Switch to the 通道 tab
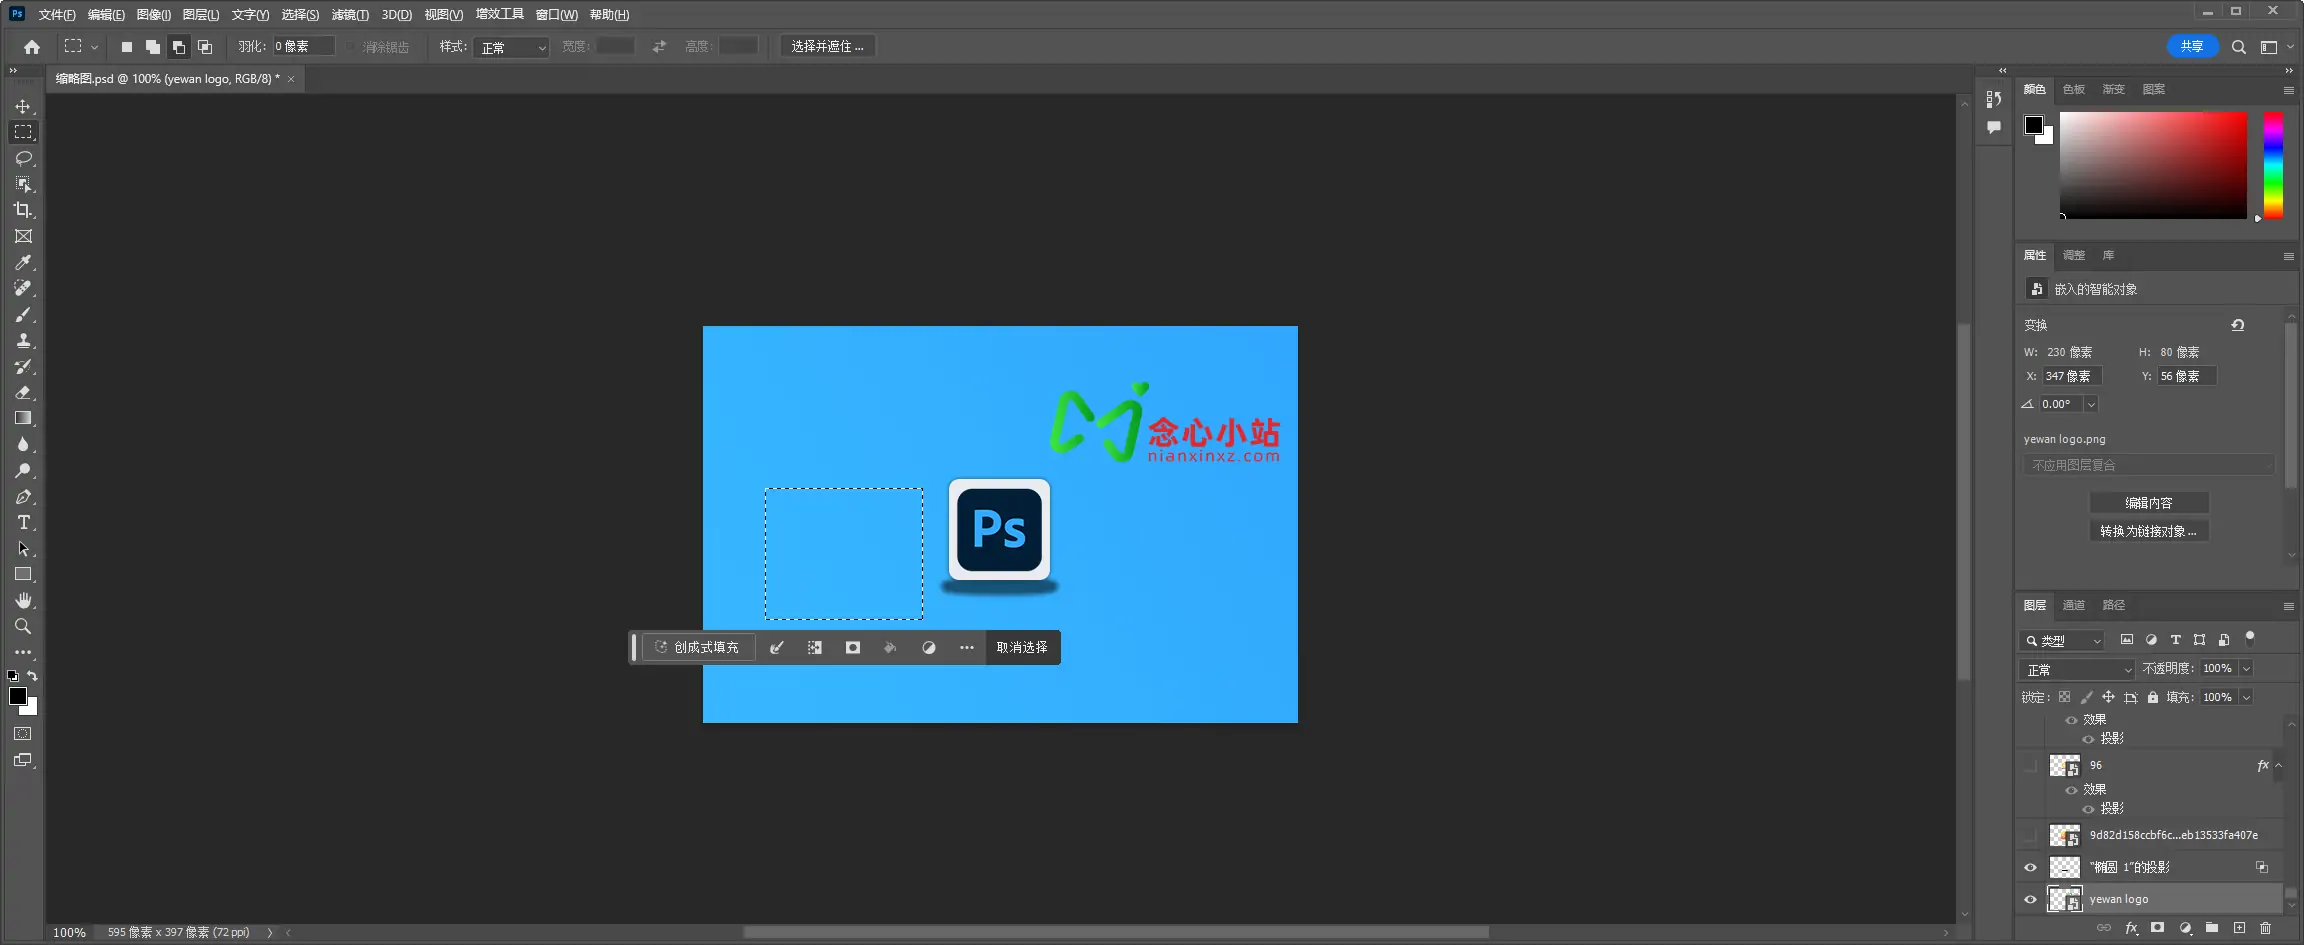Screen dimensions: 2304x945 point(2073,605)
